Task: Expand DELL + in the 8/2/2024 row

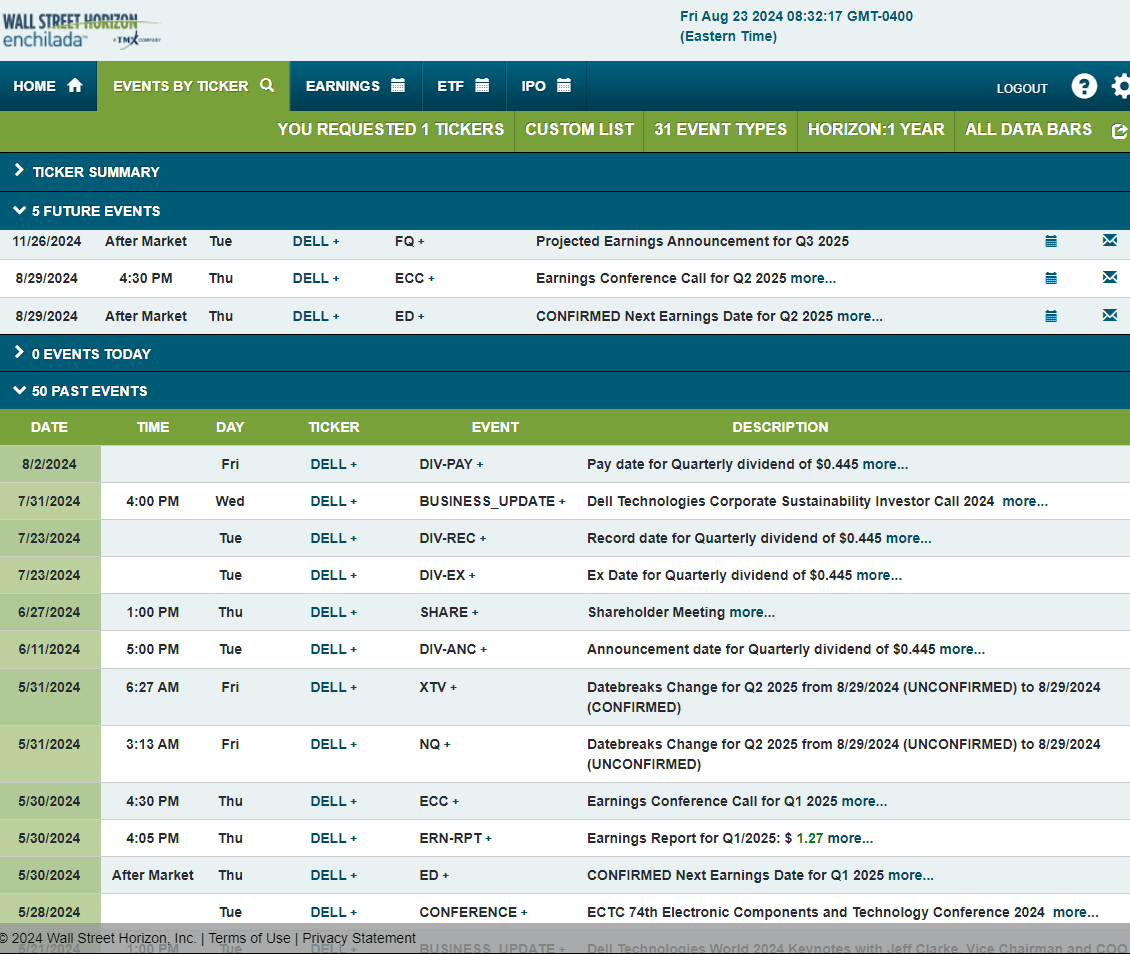Action: [334, 465]
